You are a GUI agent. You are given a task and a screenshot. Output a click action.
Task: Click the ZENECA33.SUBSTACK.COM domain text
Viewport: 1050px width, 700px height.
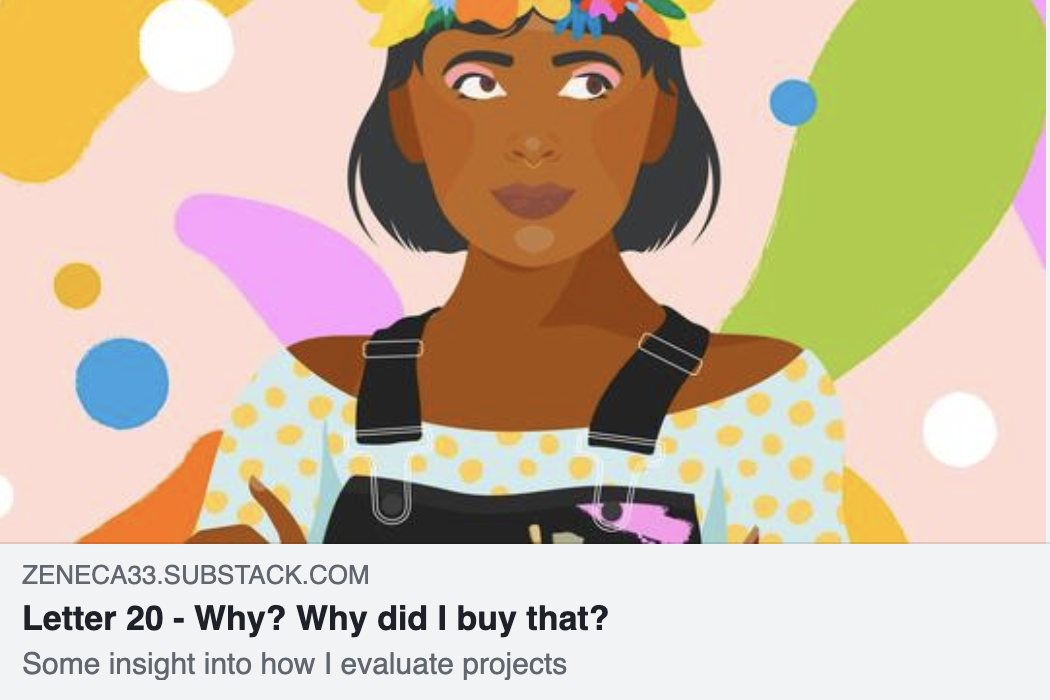click(196, 575)
